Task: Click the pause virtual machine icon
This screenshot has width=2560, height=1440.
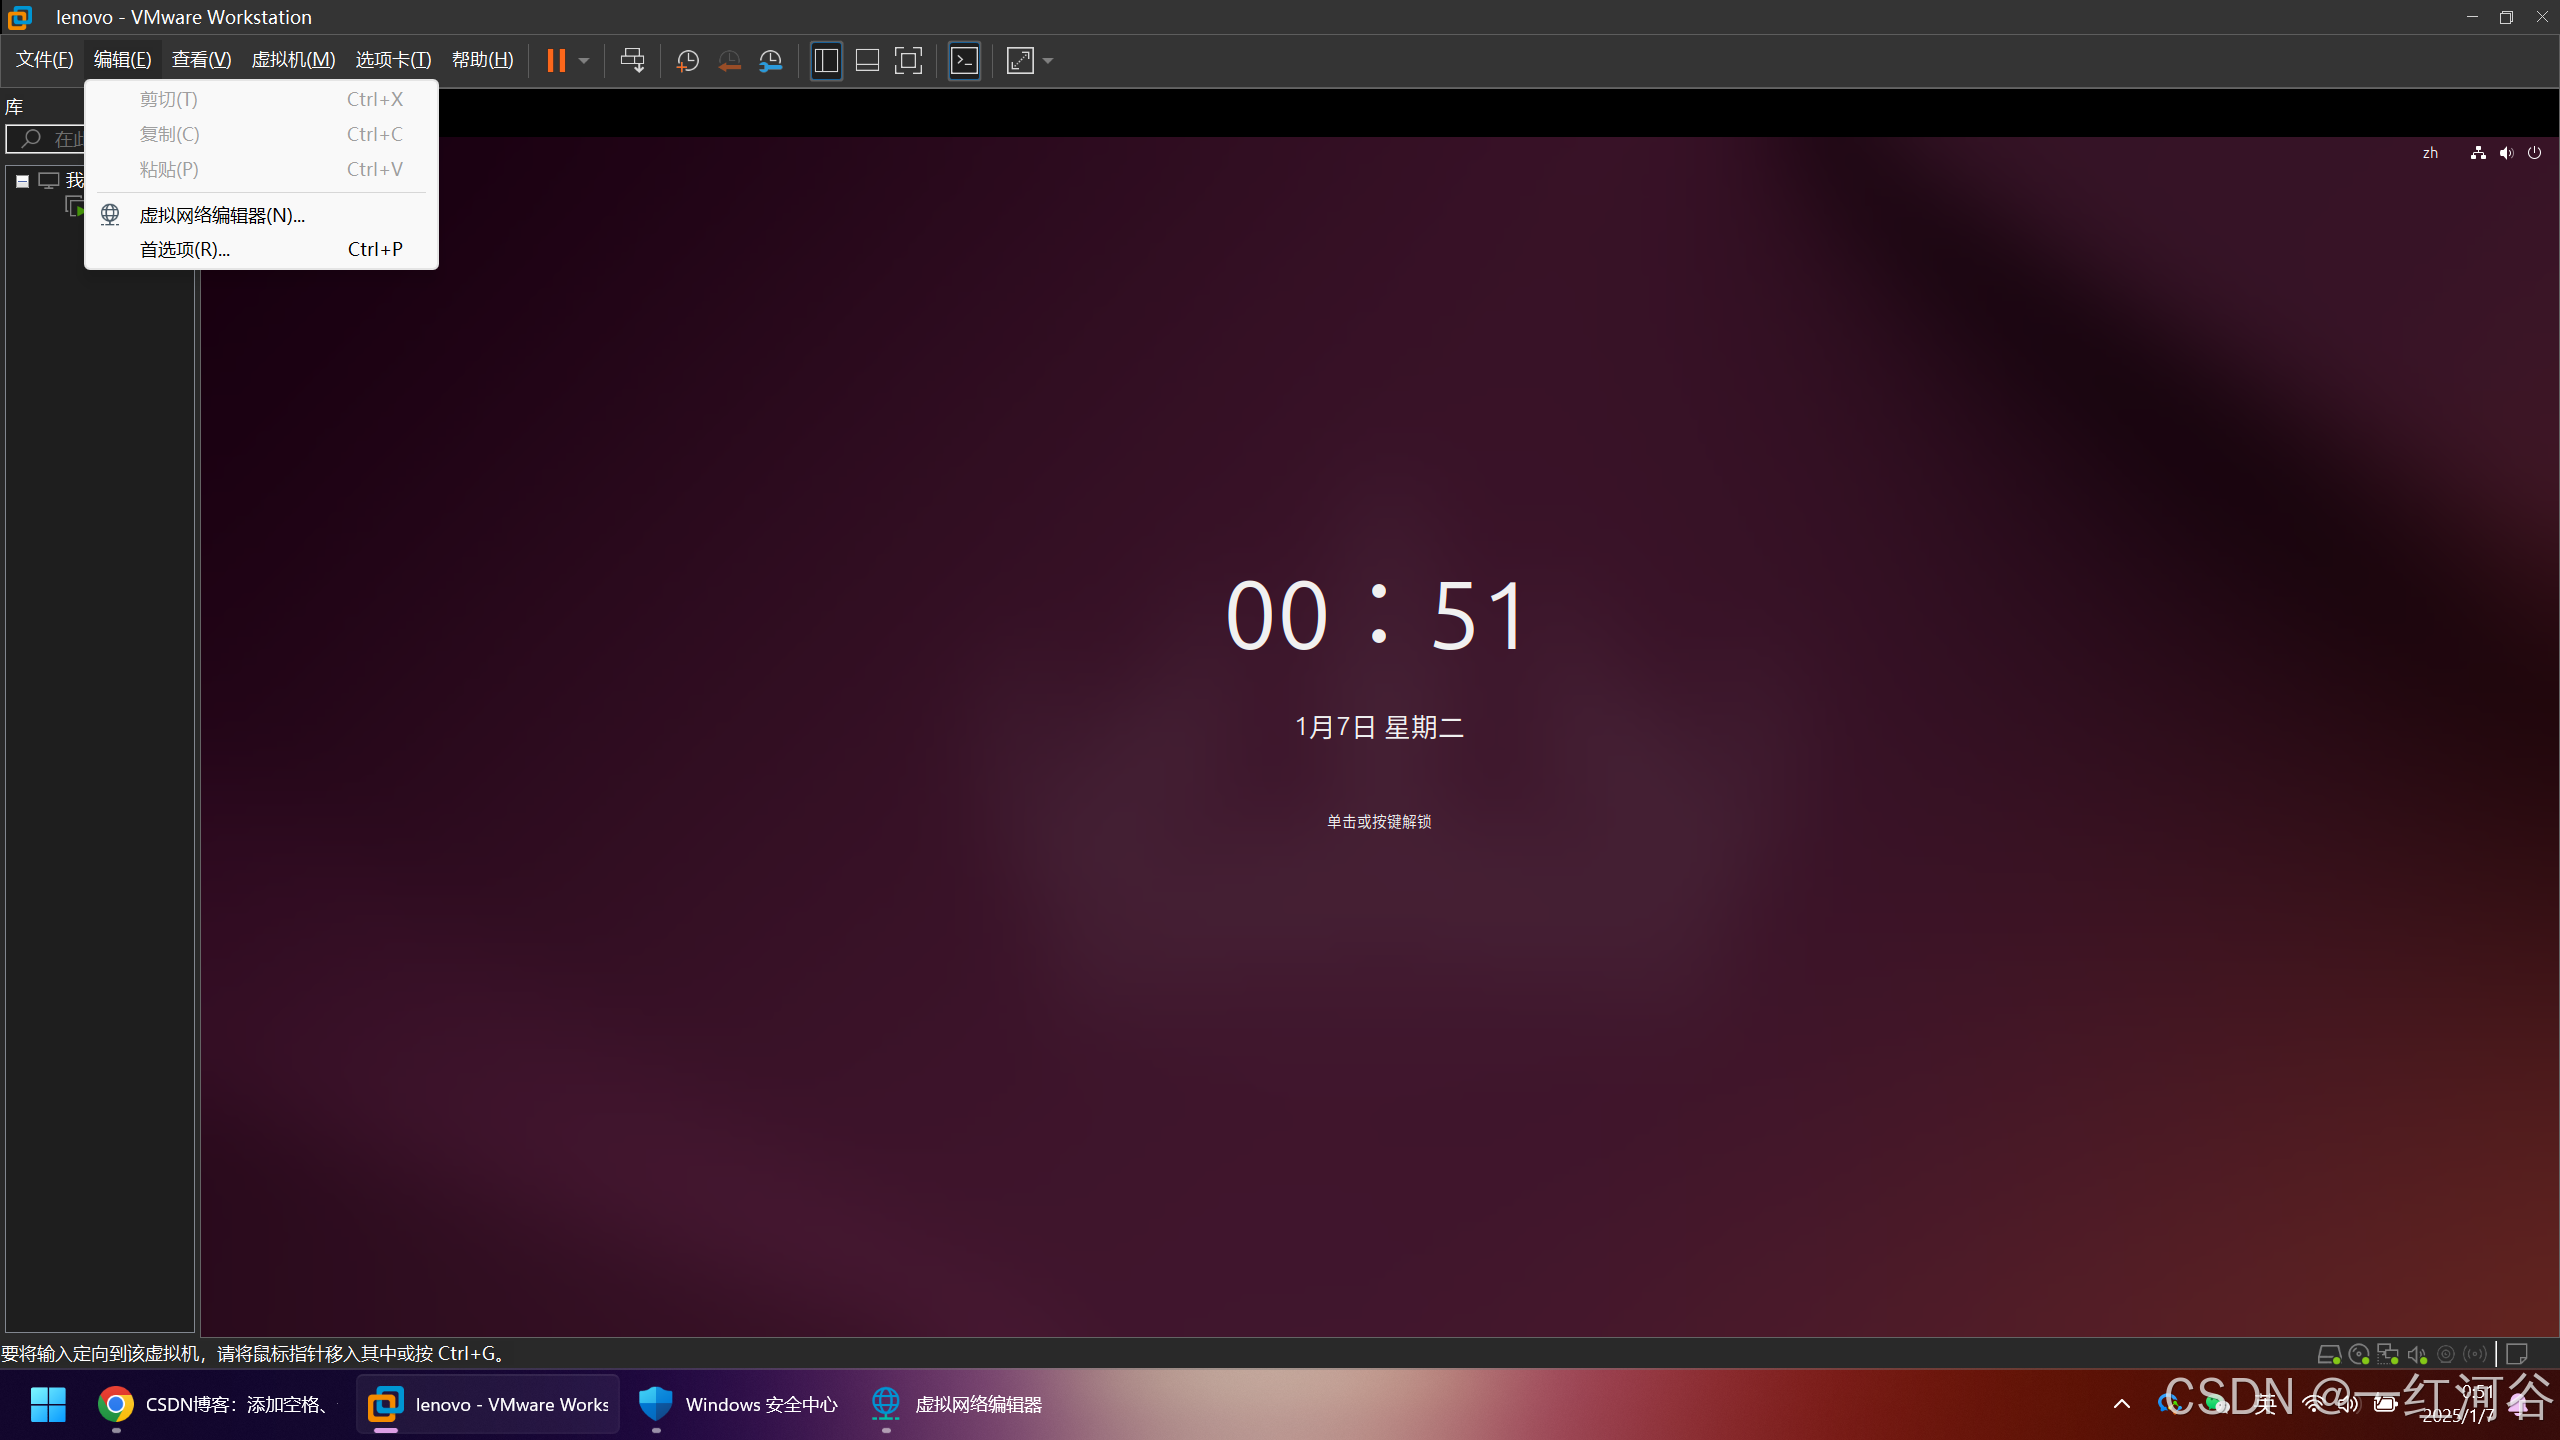Action: tap(556, 60)
